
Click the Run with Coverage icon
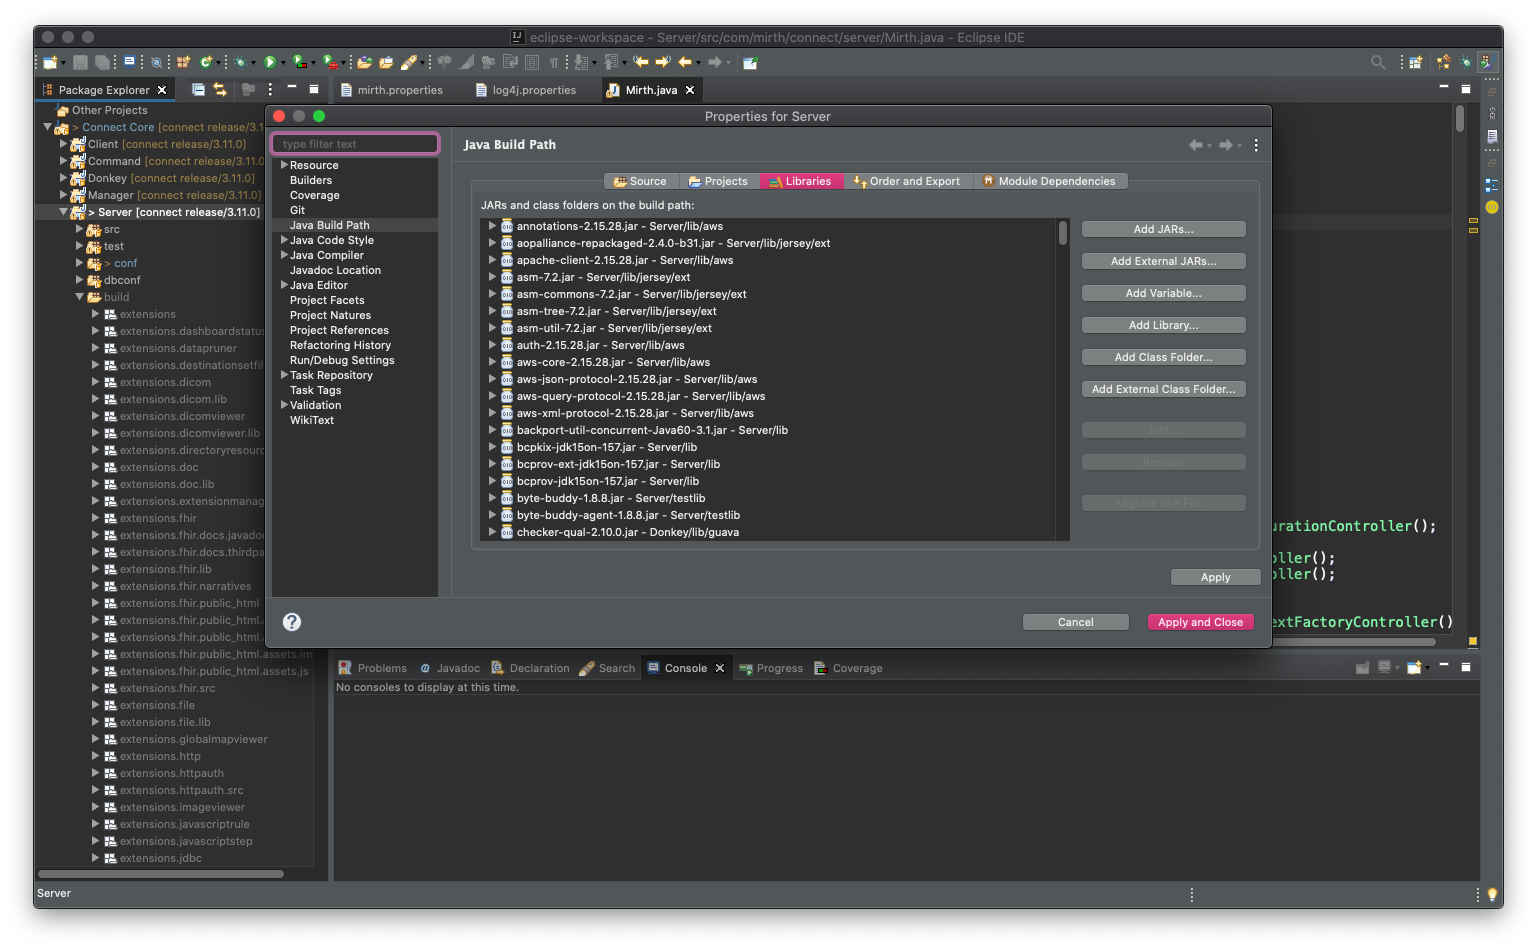[x=299, y=62]
